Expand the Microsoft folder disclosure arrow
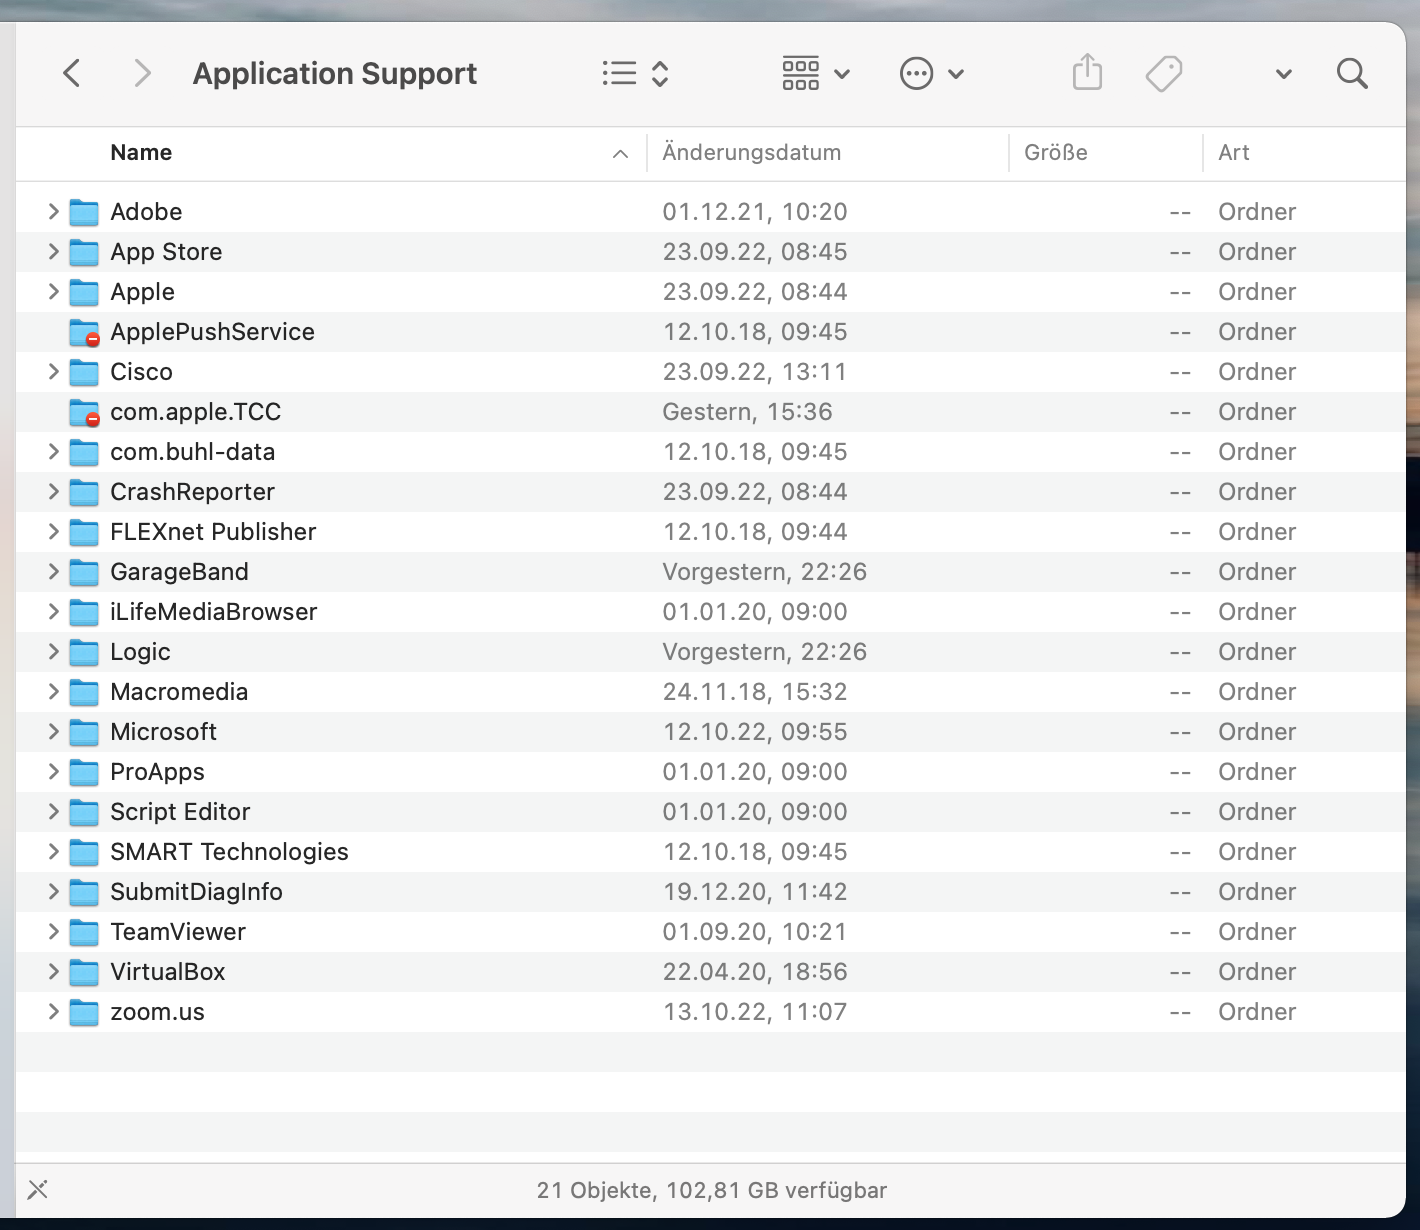Image resolution: width=1420 pixels, height=1230 pixels. pos(53,732)
